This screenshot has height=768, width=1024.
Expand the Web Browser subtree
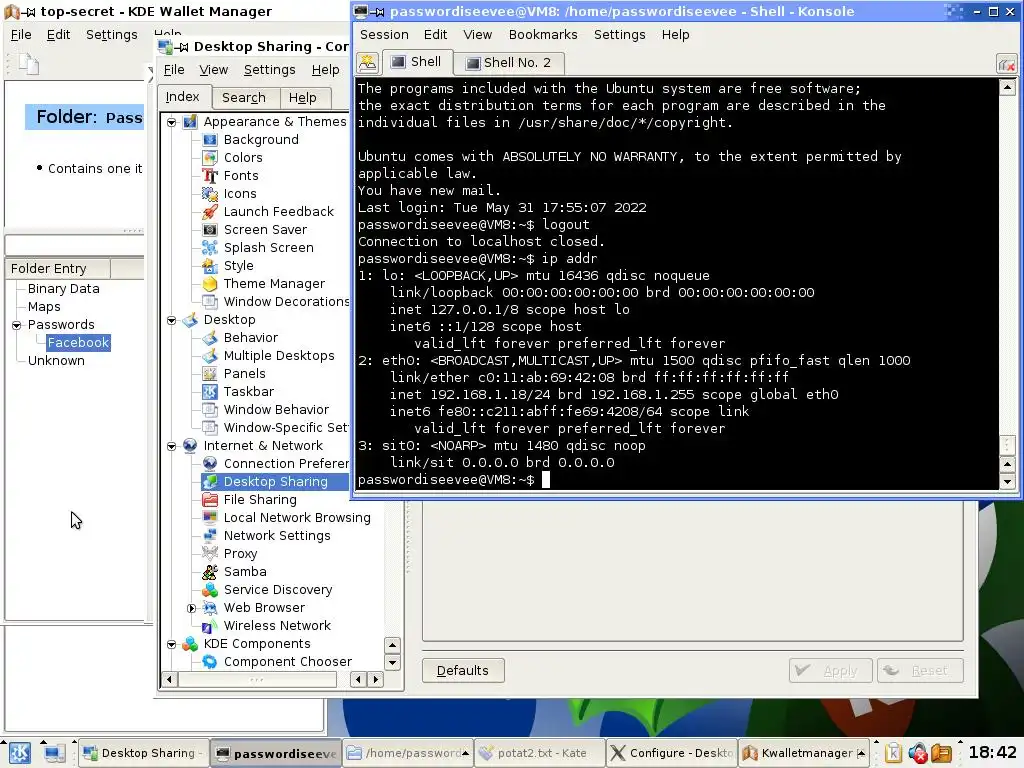191,608
